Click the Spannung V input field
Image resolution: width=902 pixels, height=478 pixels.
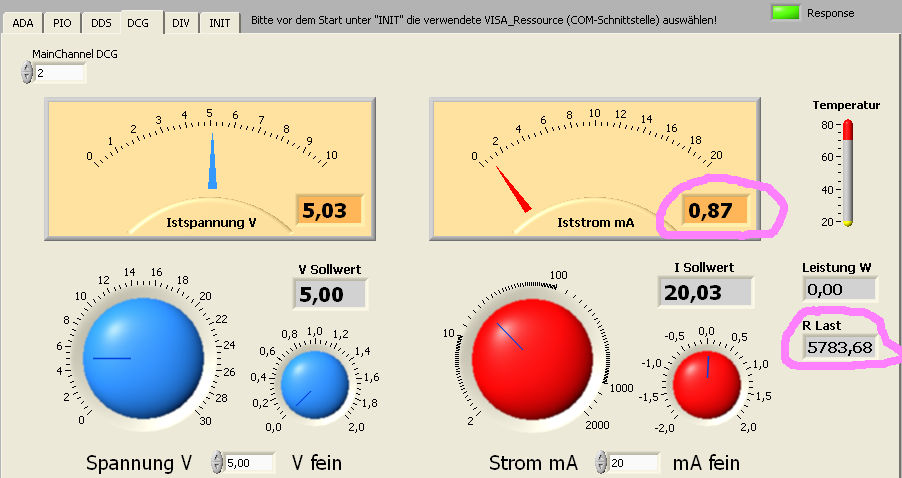coord(249,463)
